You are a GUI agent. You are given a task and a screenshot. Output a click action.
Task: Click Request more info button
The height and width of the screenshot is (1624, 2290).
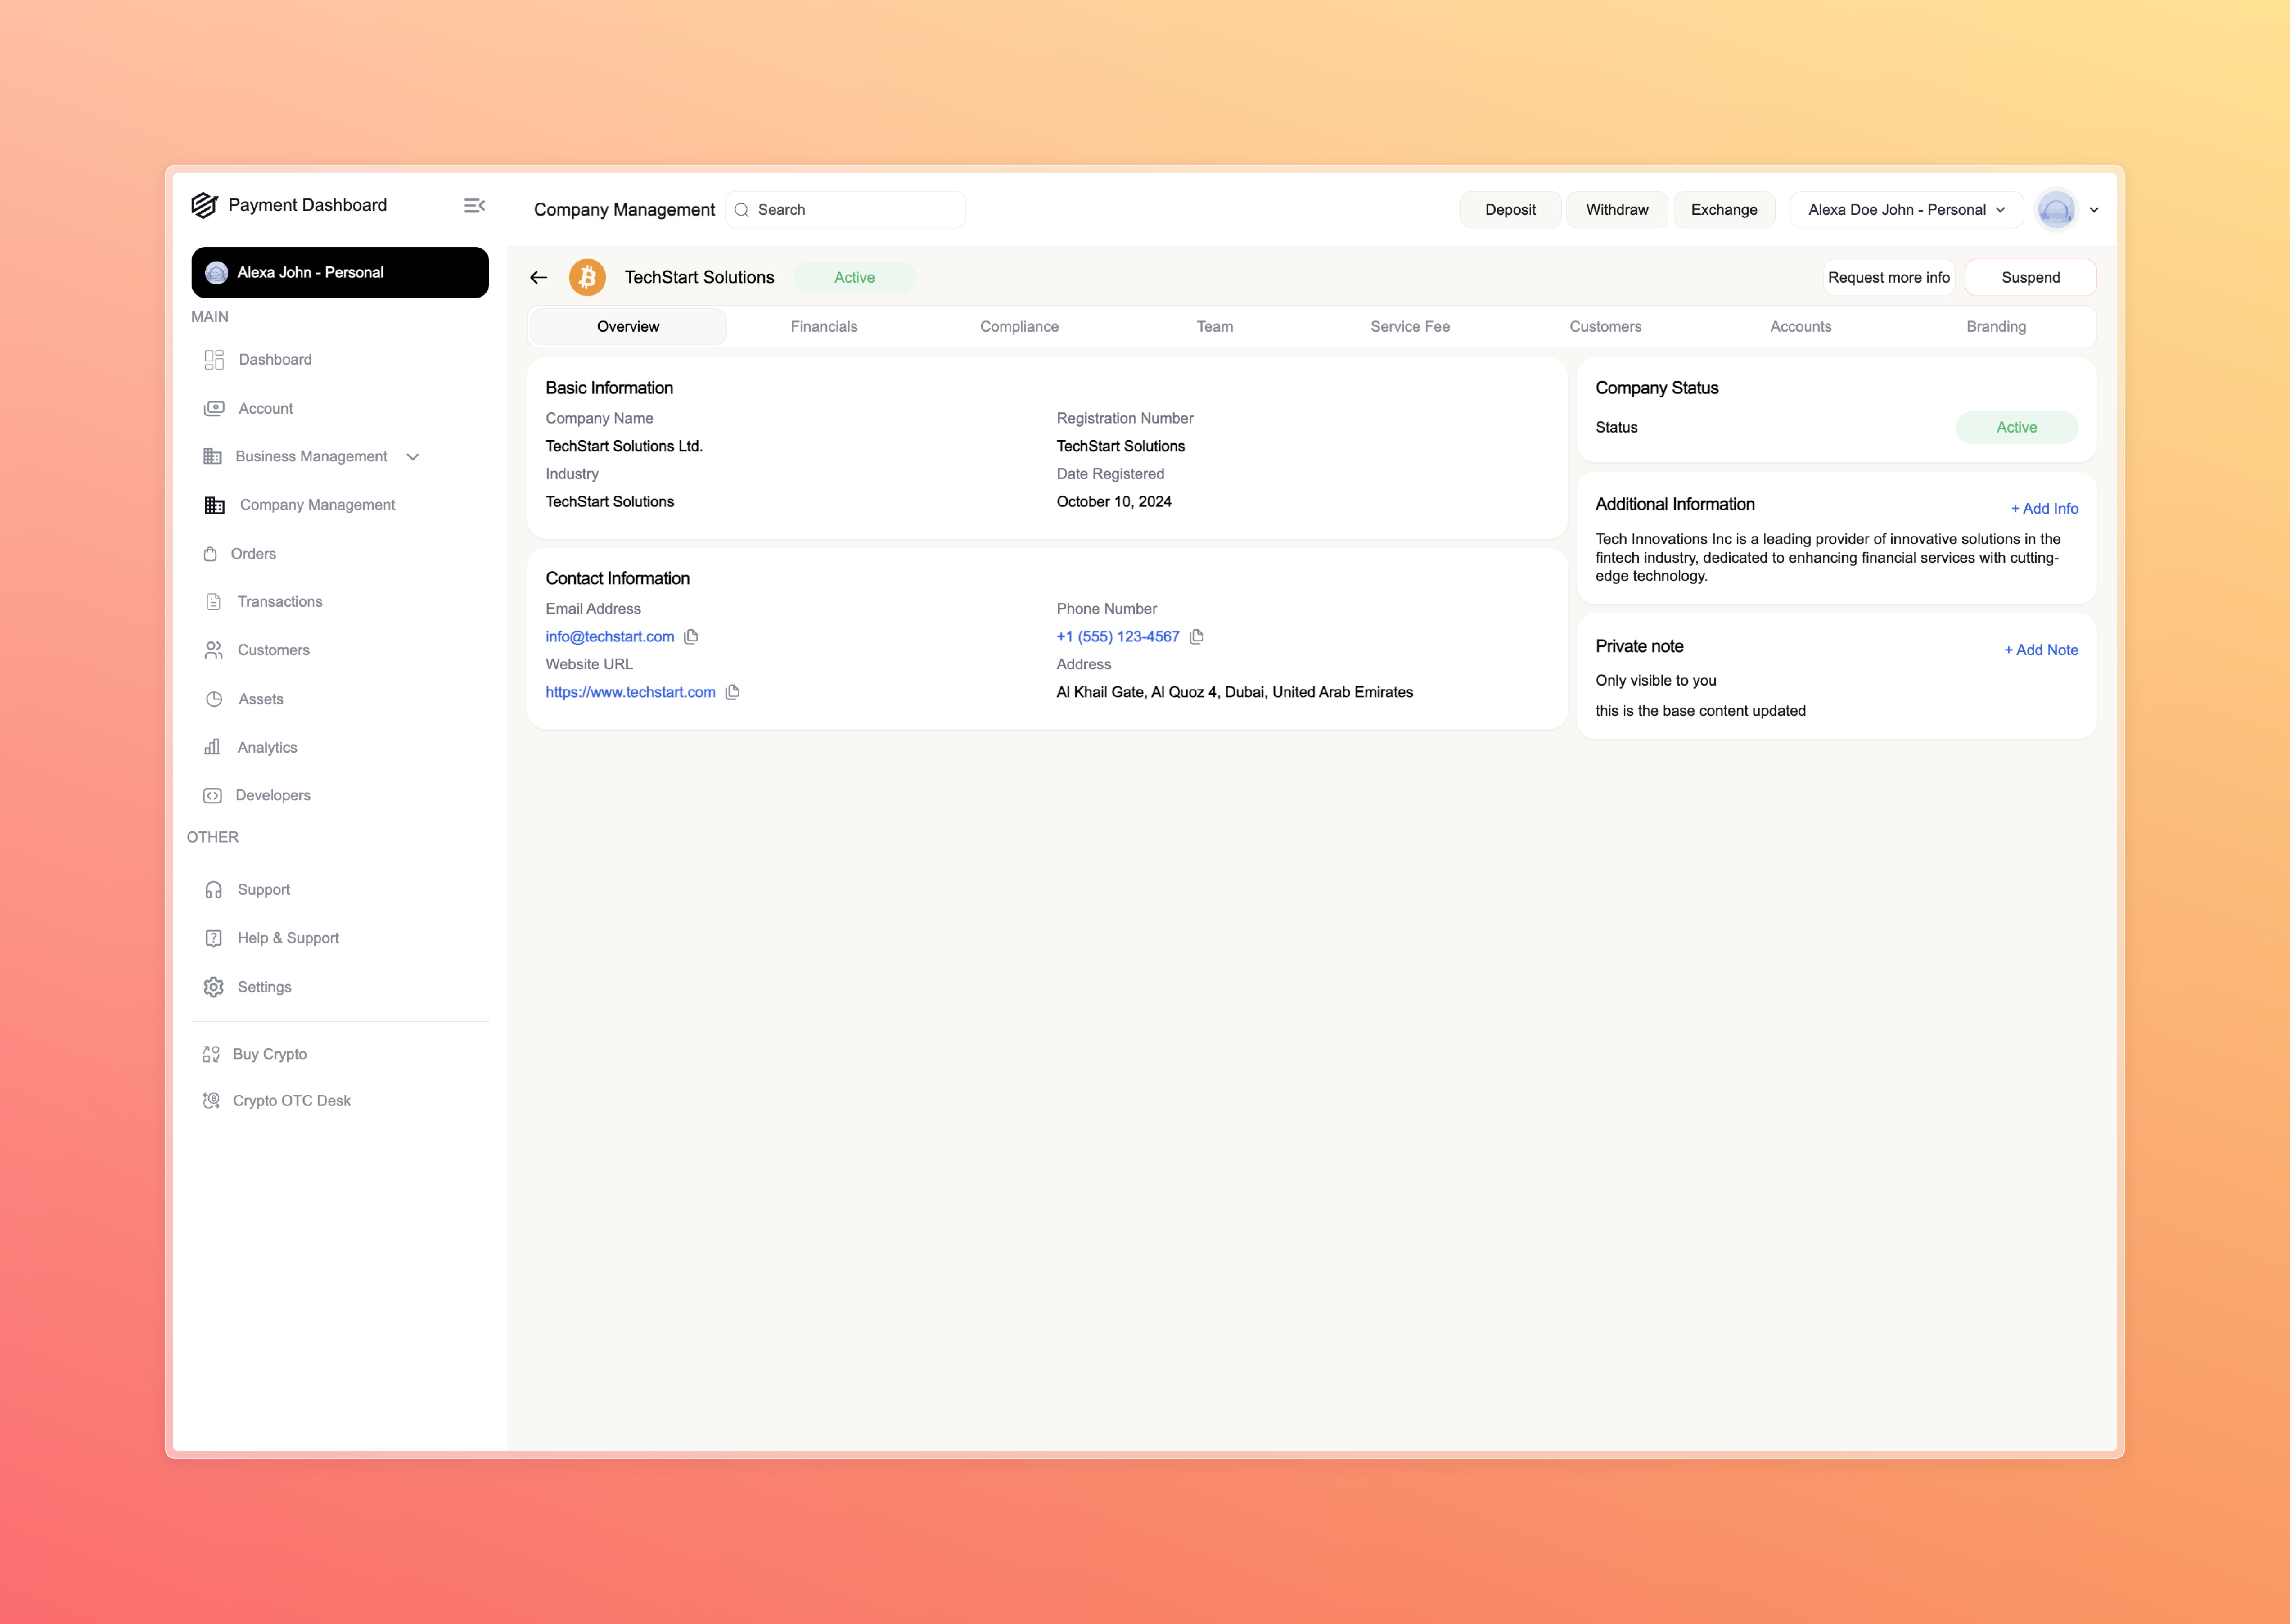point(1889,278)
